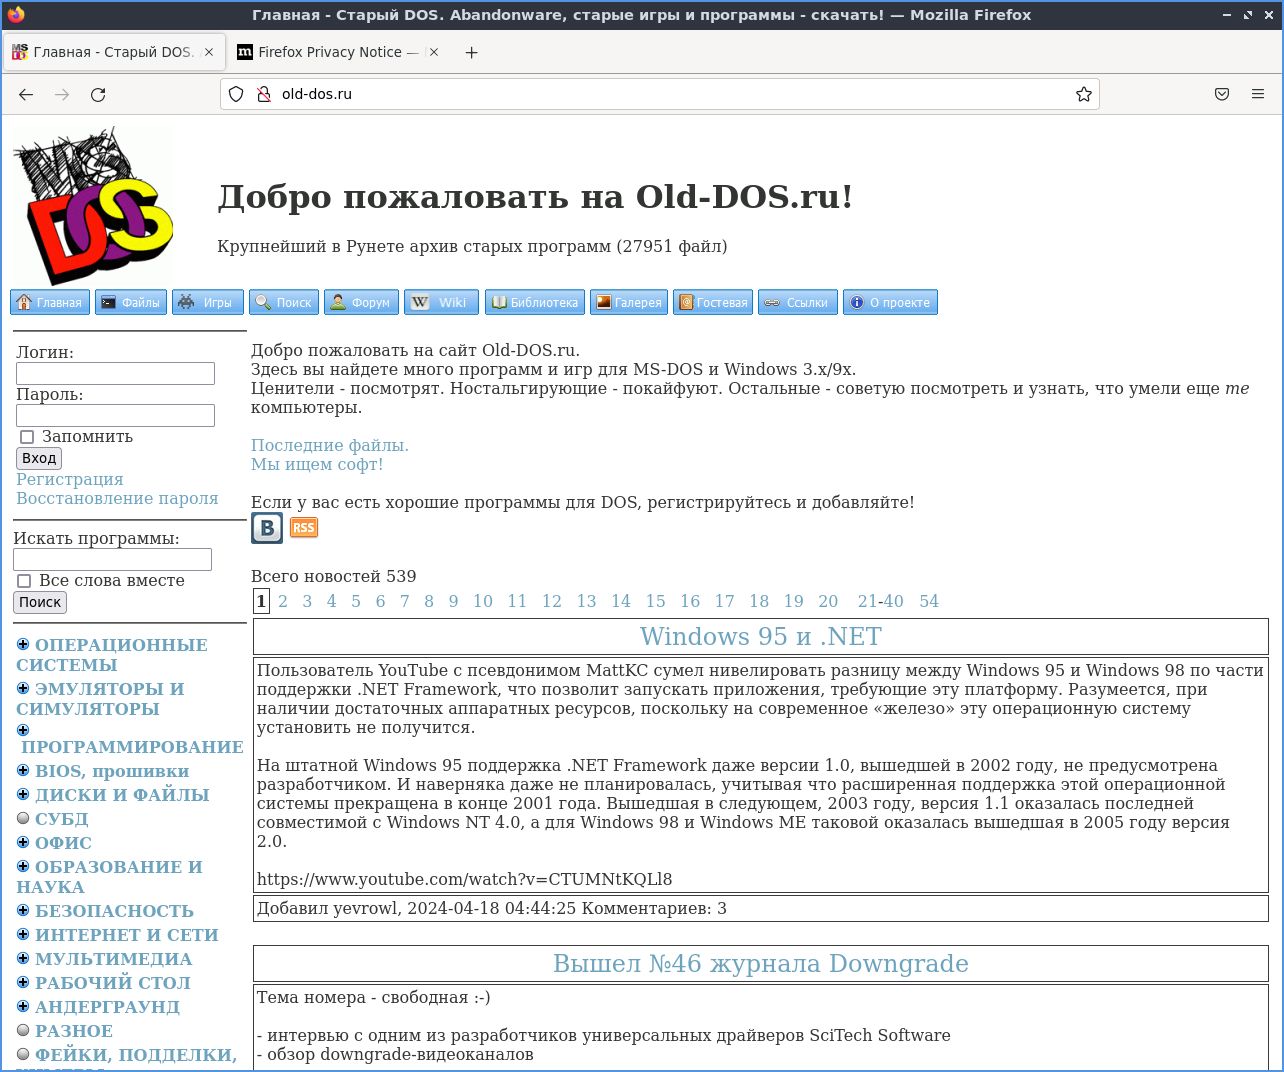Go to news page 10
The height and width of the screenshot is (1072, 1284).
point(483,601)
